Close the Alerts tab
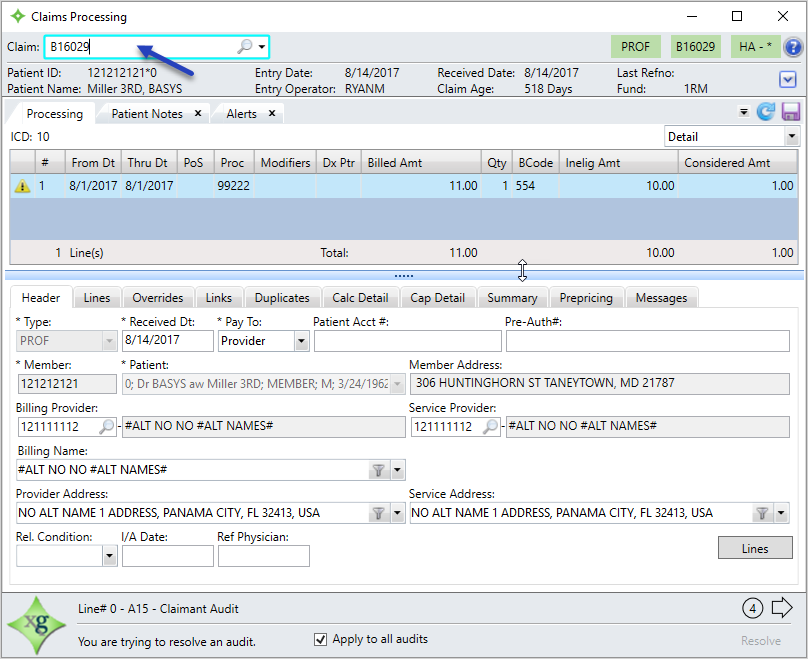This screenshot has height=659, width=808. 272,113
